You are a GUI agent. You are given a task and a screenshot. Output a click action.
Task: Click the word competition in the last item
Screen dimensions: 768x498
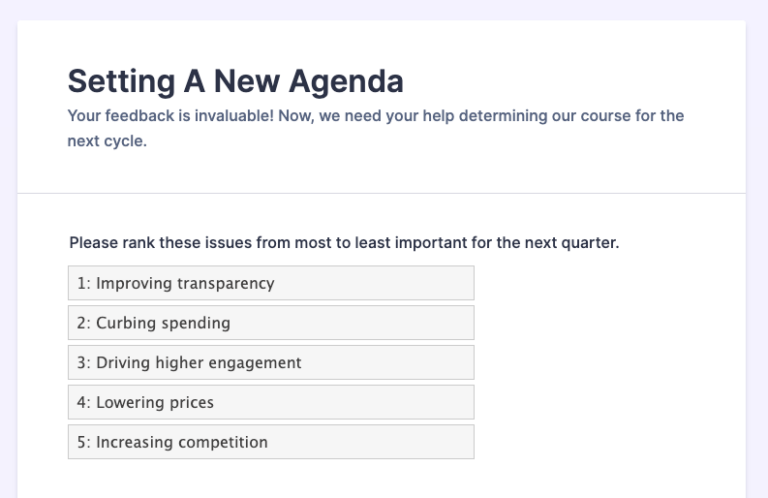221,442
